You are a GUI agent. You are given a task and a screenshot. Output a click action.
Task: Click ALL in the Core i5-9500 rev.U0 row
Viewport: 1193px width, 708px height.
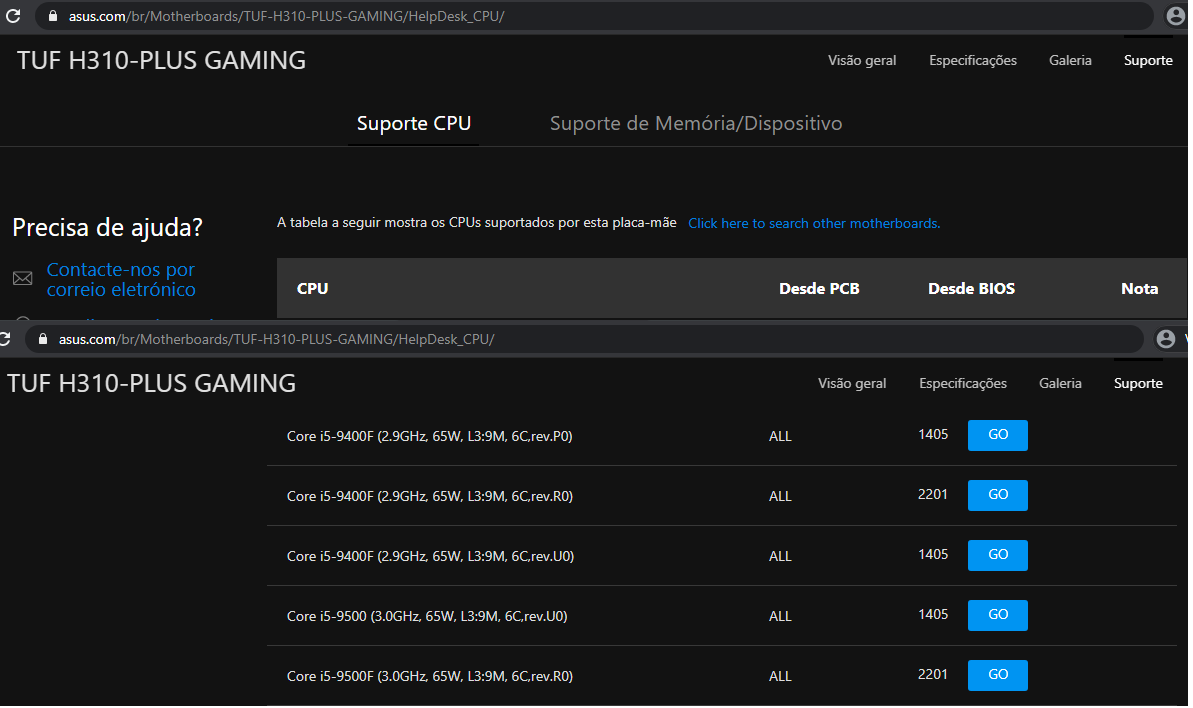click(x=780, y=616)
